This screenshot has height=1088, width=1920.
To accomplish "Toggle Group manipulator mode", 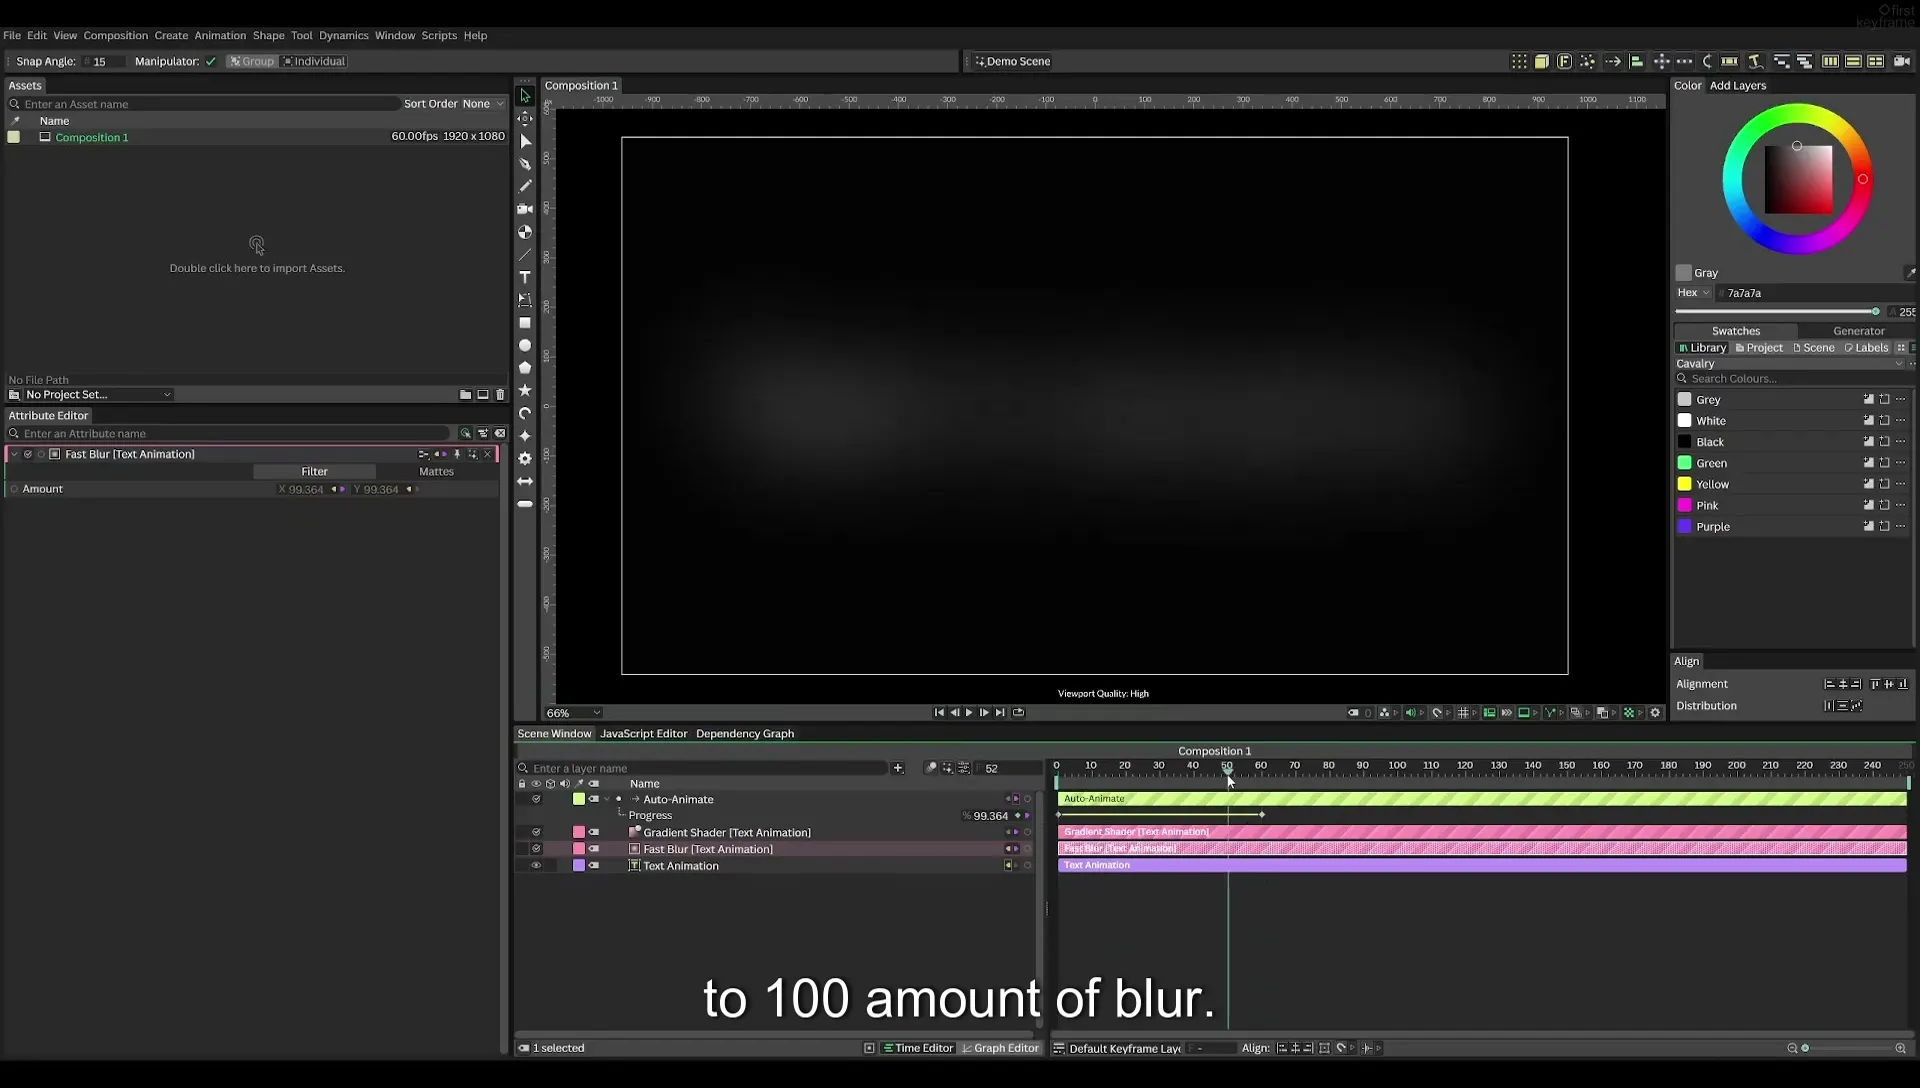I will click(251, 62).
